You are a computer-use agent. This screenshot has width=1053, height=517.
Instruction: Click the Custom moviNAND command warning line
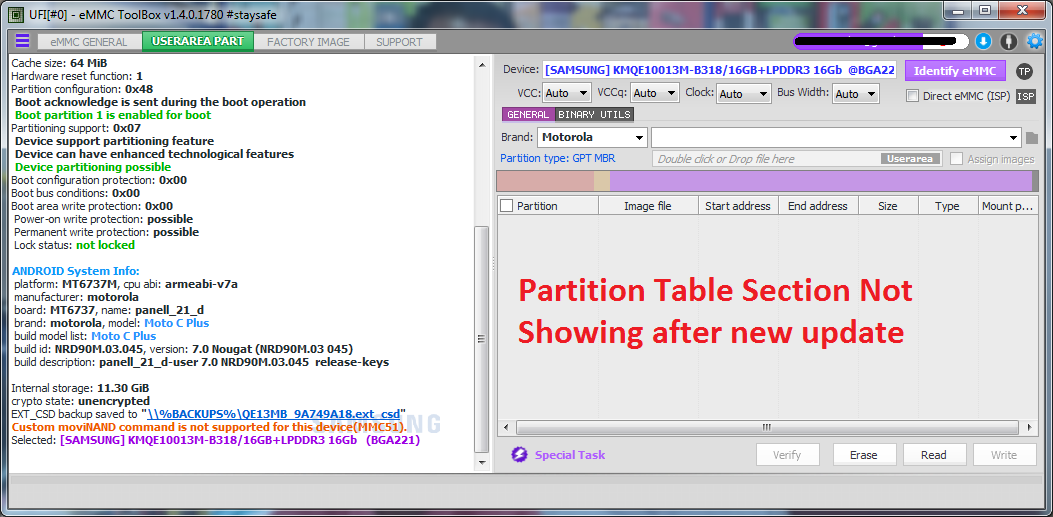click(209, 427)
